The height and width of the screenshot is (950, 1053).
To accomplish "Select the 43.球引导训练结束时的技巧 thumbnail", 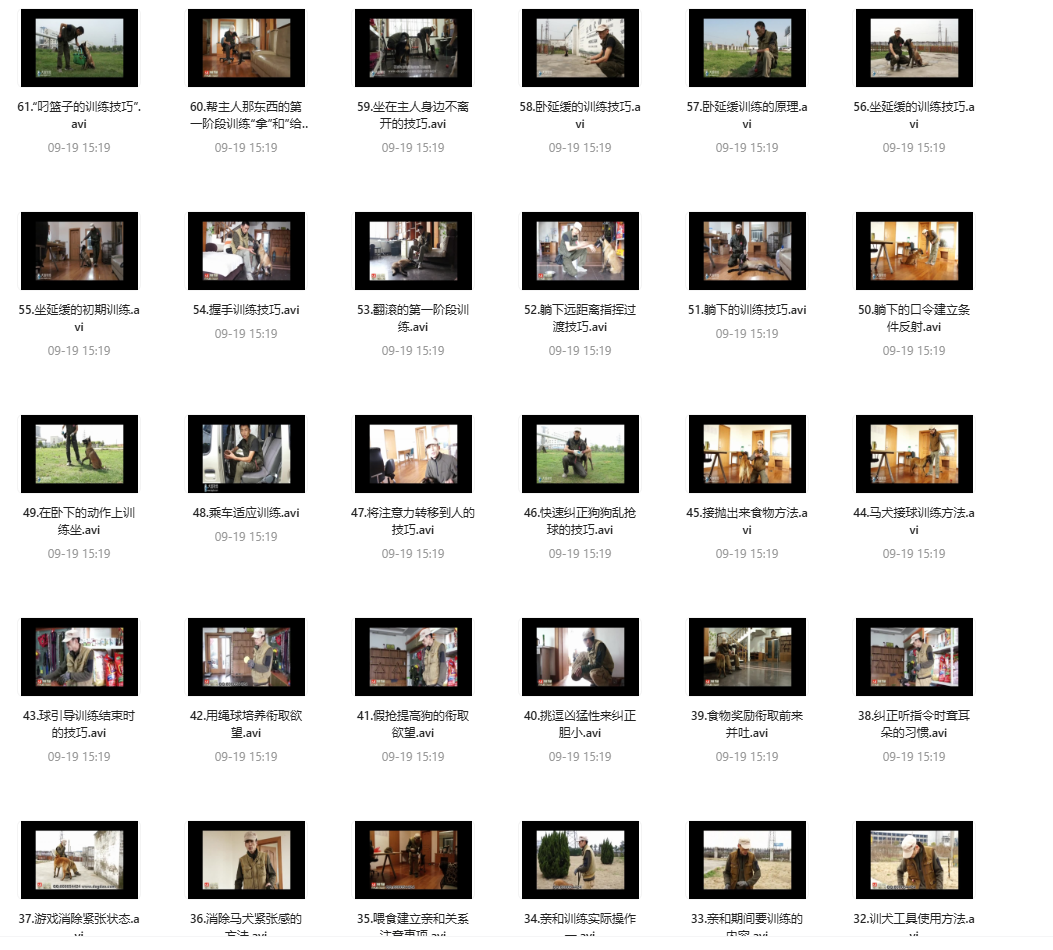I will 79,657.
